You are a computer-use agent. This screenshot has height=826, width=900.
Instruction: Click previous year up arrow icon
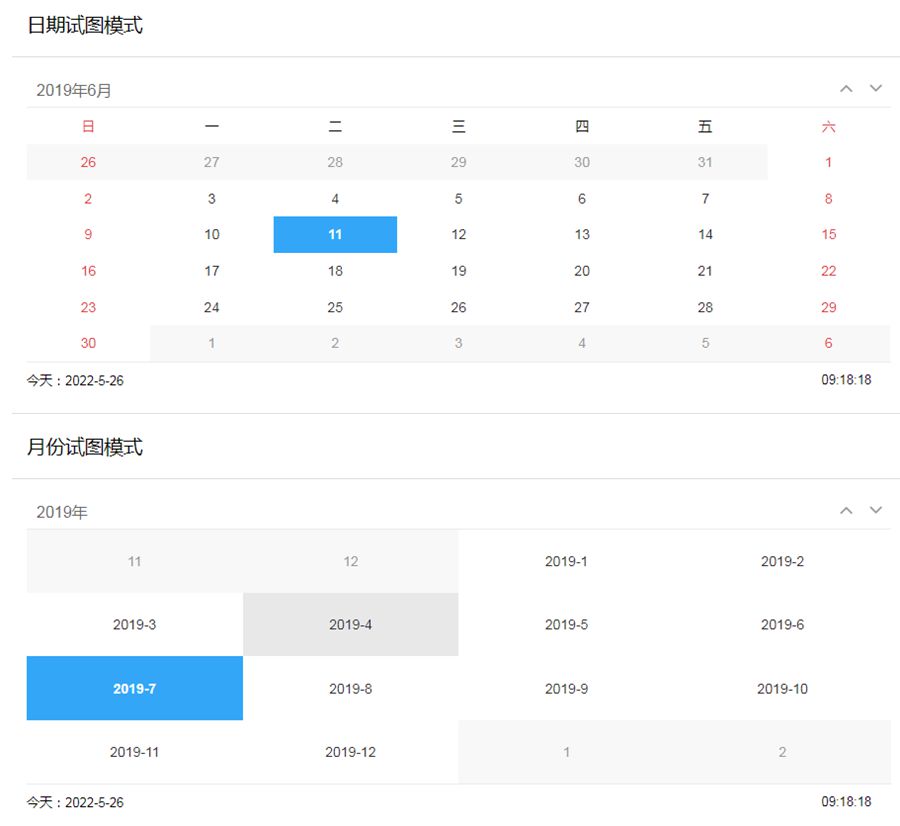point(846,511)
